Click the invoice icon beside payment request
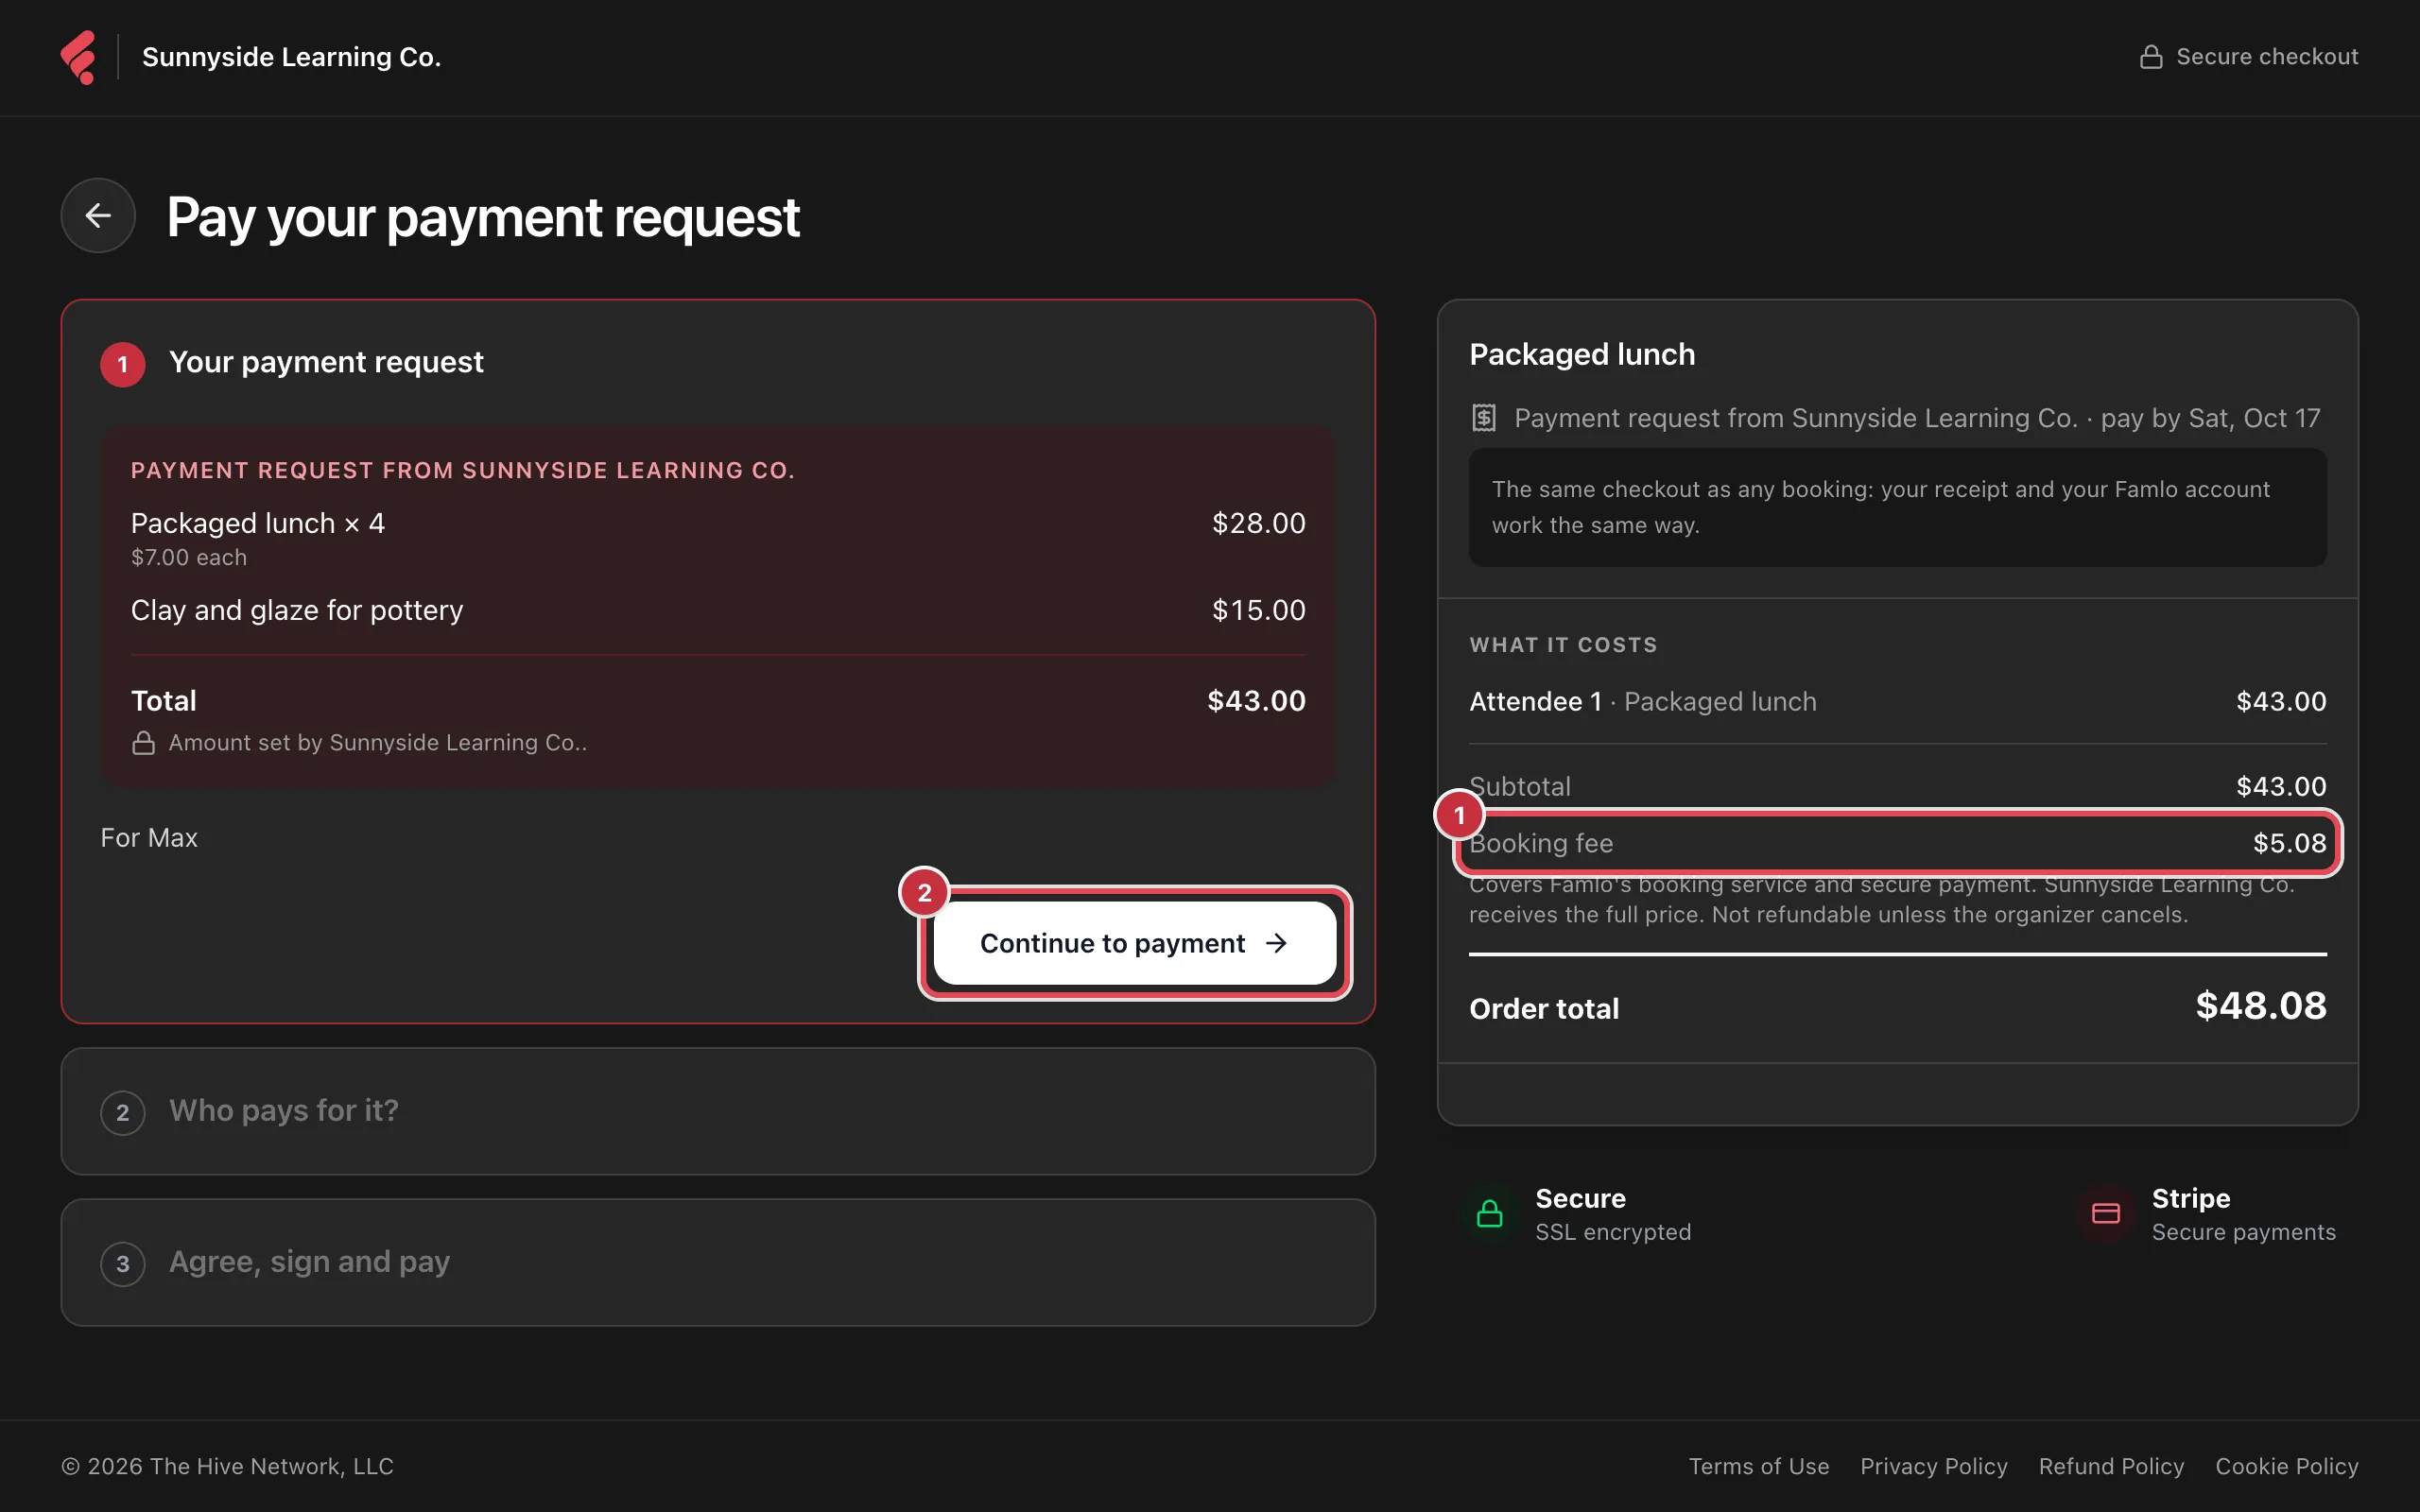 [x=1484, y=418]
